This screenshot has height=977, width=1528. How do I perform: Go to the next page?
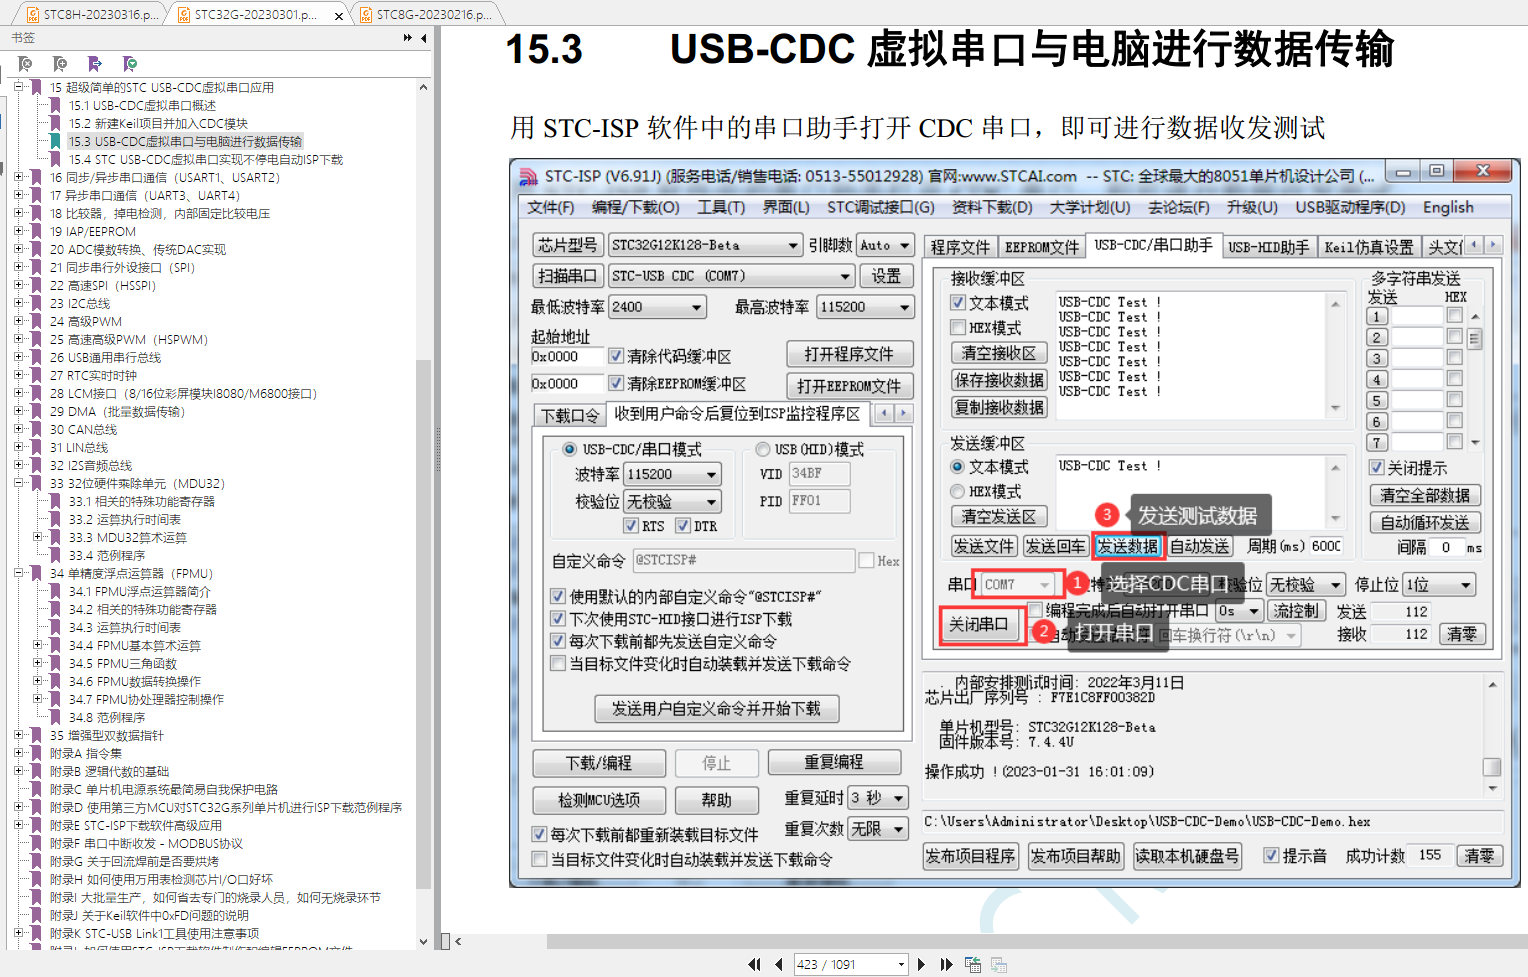(x=921, y=964)
